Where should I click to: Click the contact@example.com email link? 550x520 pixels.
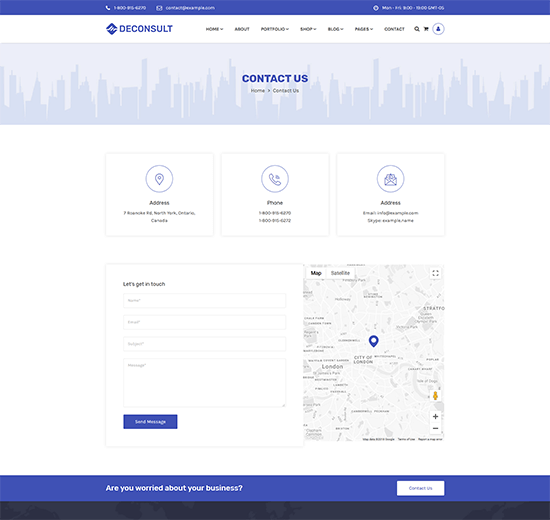[x=190, y=8]
